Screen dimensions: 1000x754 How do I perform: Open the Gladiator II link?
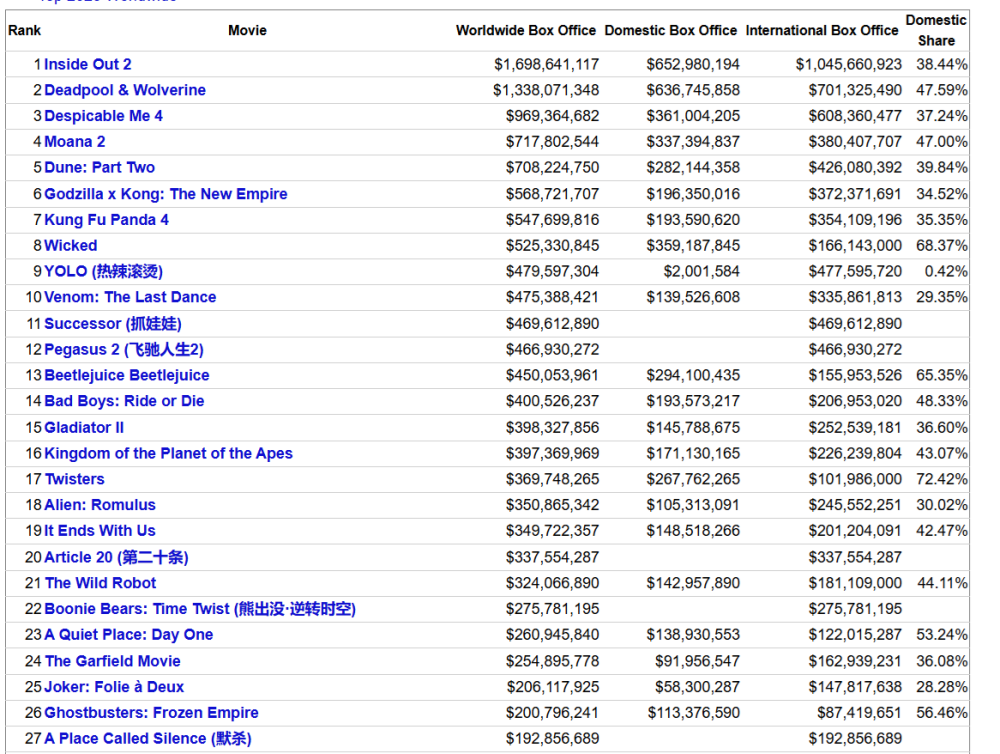(84, 427)
